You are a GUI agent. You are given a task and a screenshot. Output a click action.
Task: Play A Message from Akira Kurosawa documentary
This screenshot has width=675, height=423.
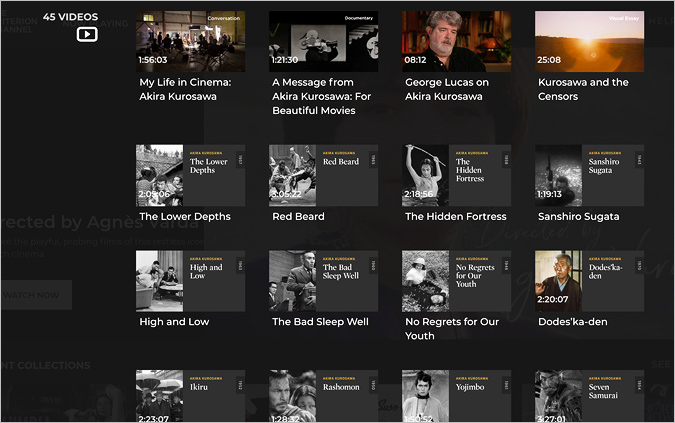323,41
